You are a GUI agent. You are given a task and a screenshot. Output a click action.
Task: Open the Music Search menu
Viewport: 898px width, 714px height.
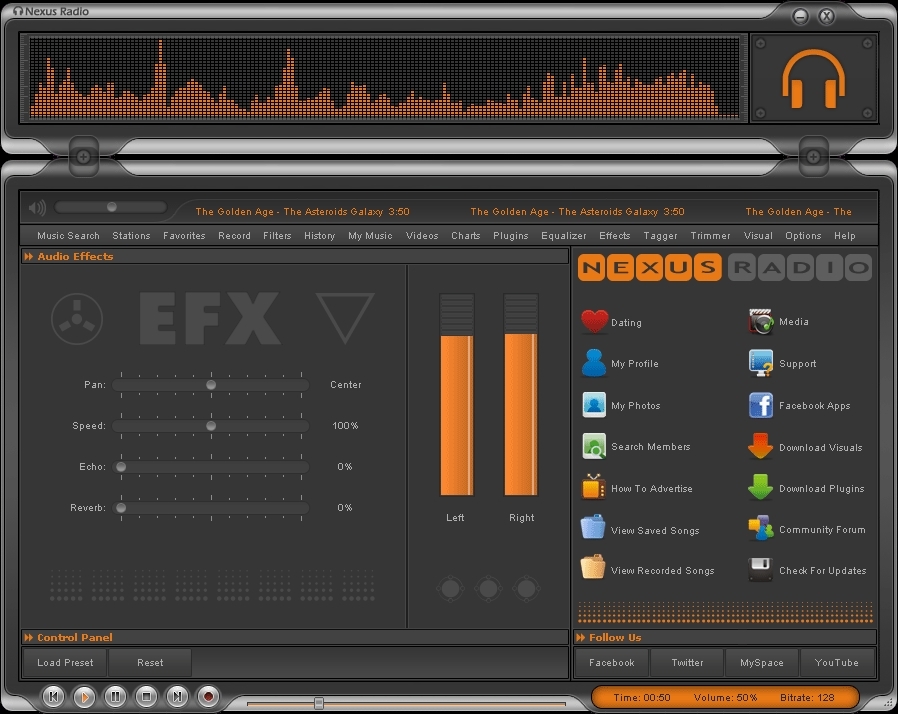(68, 235)
